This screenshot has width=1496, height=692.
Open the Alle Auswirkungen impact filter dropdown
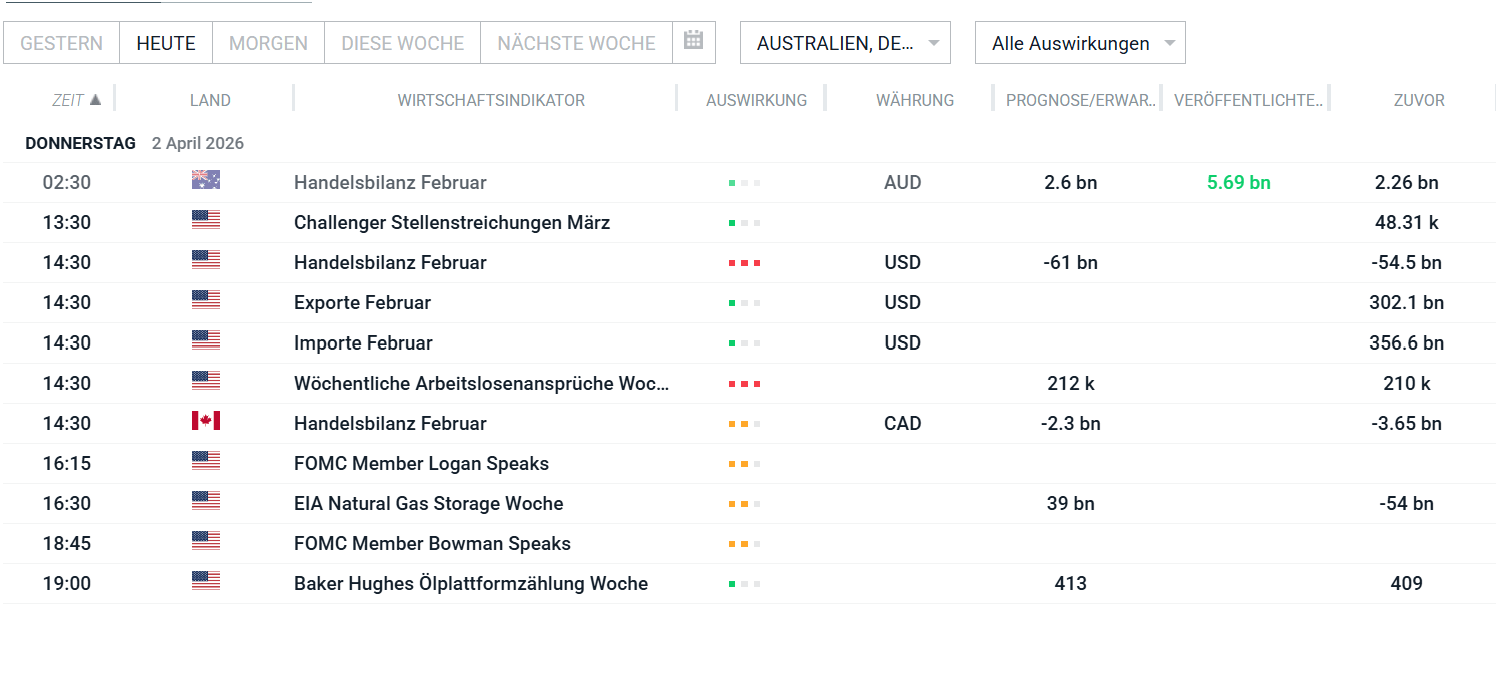click(1080, 42)
